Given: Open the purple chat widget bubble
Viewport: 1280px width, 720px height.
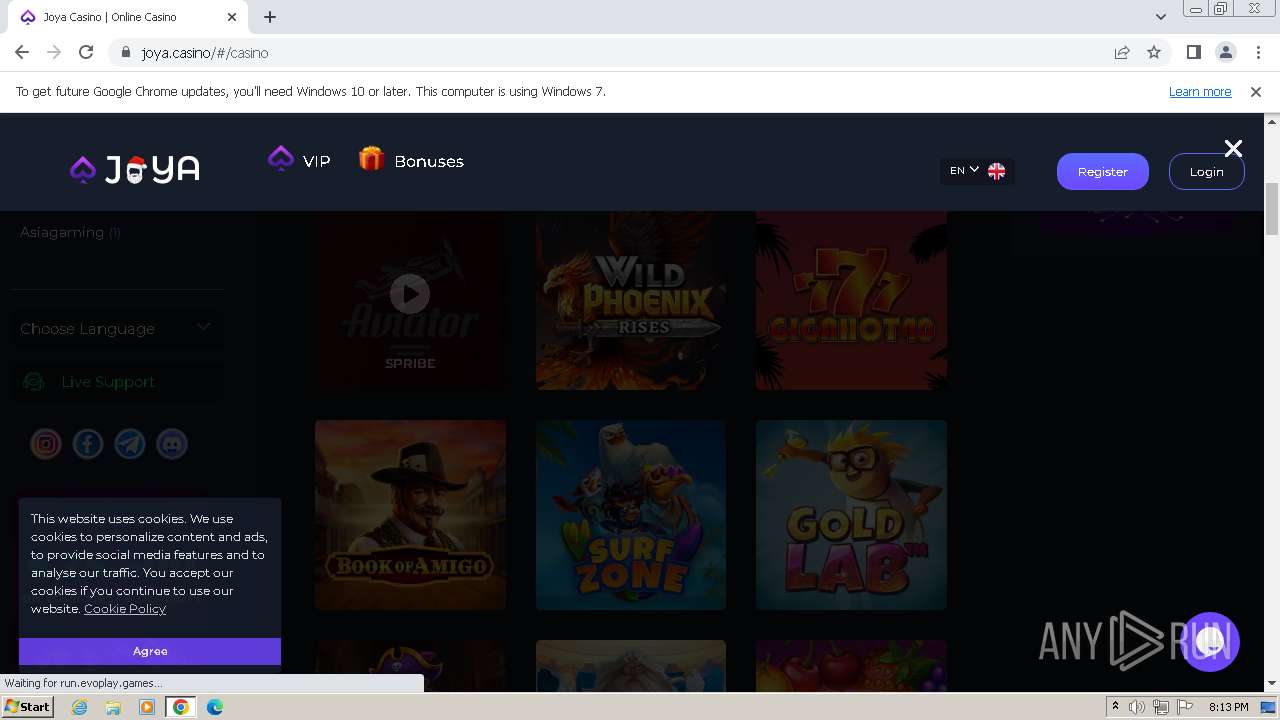Looking at the screenshot, I should pos(1210,642).
